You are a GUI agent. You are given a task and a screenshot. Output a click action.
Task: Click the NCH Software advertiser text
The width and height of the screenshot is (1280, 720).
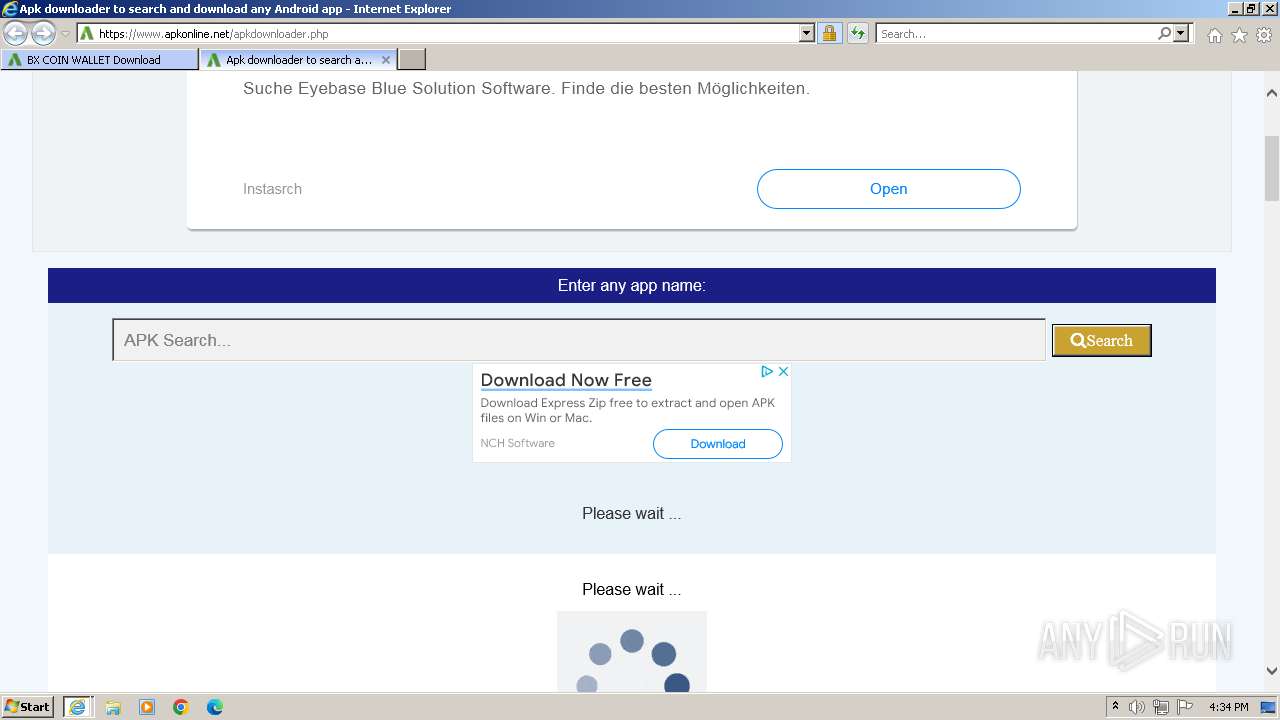click(517, 443)
